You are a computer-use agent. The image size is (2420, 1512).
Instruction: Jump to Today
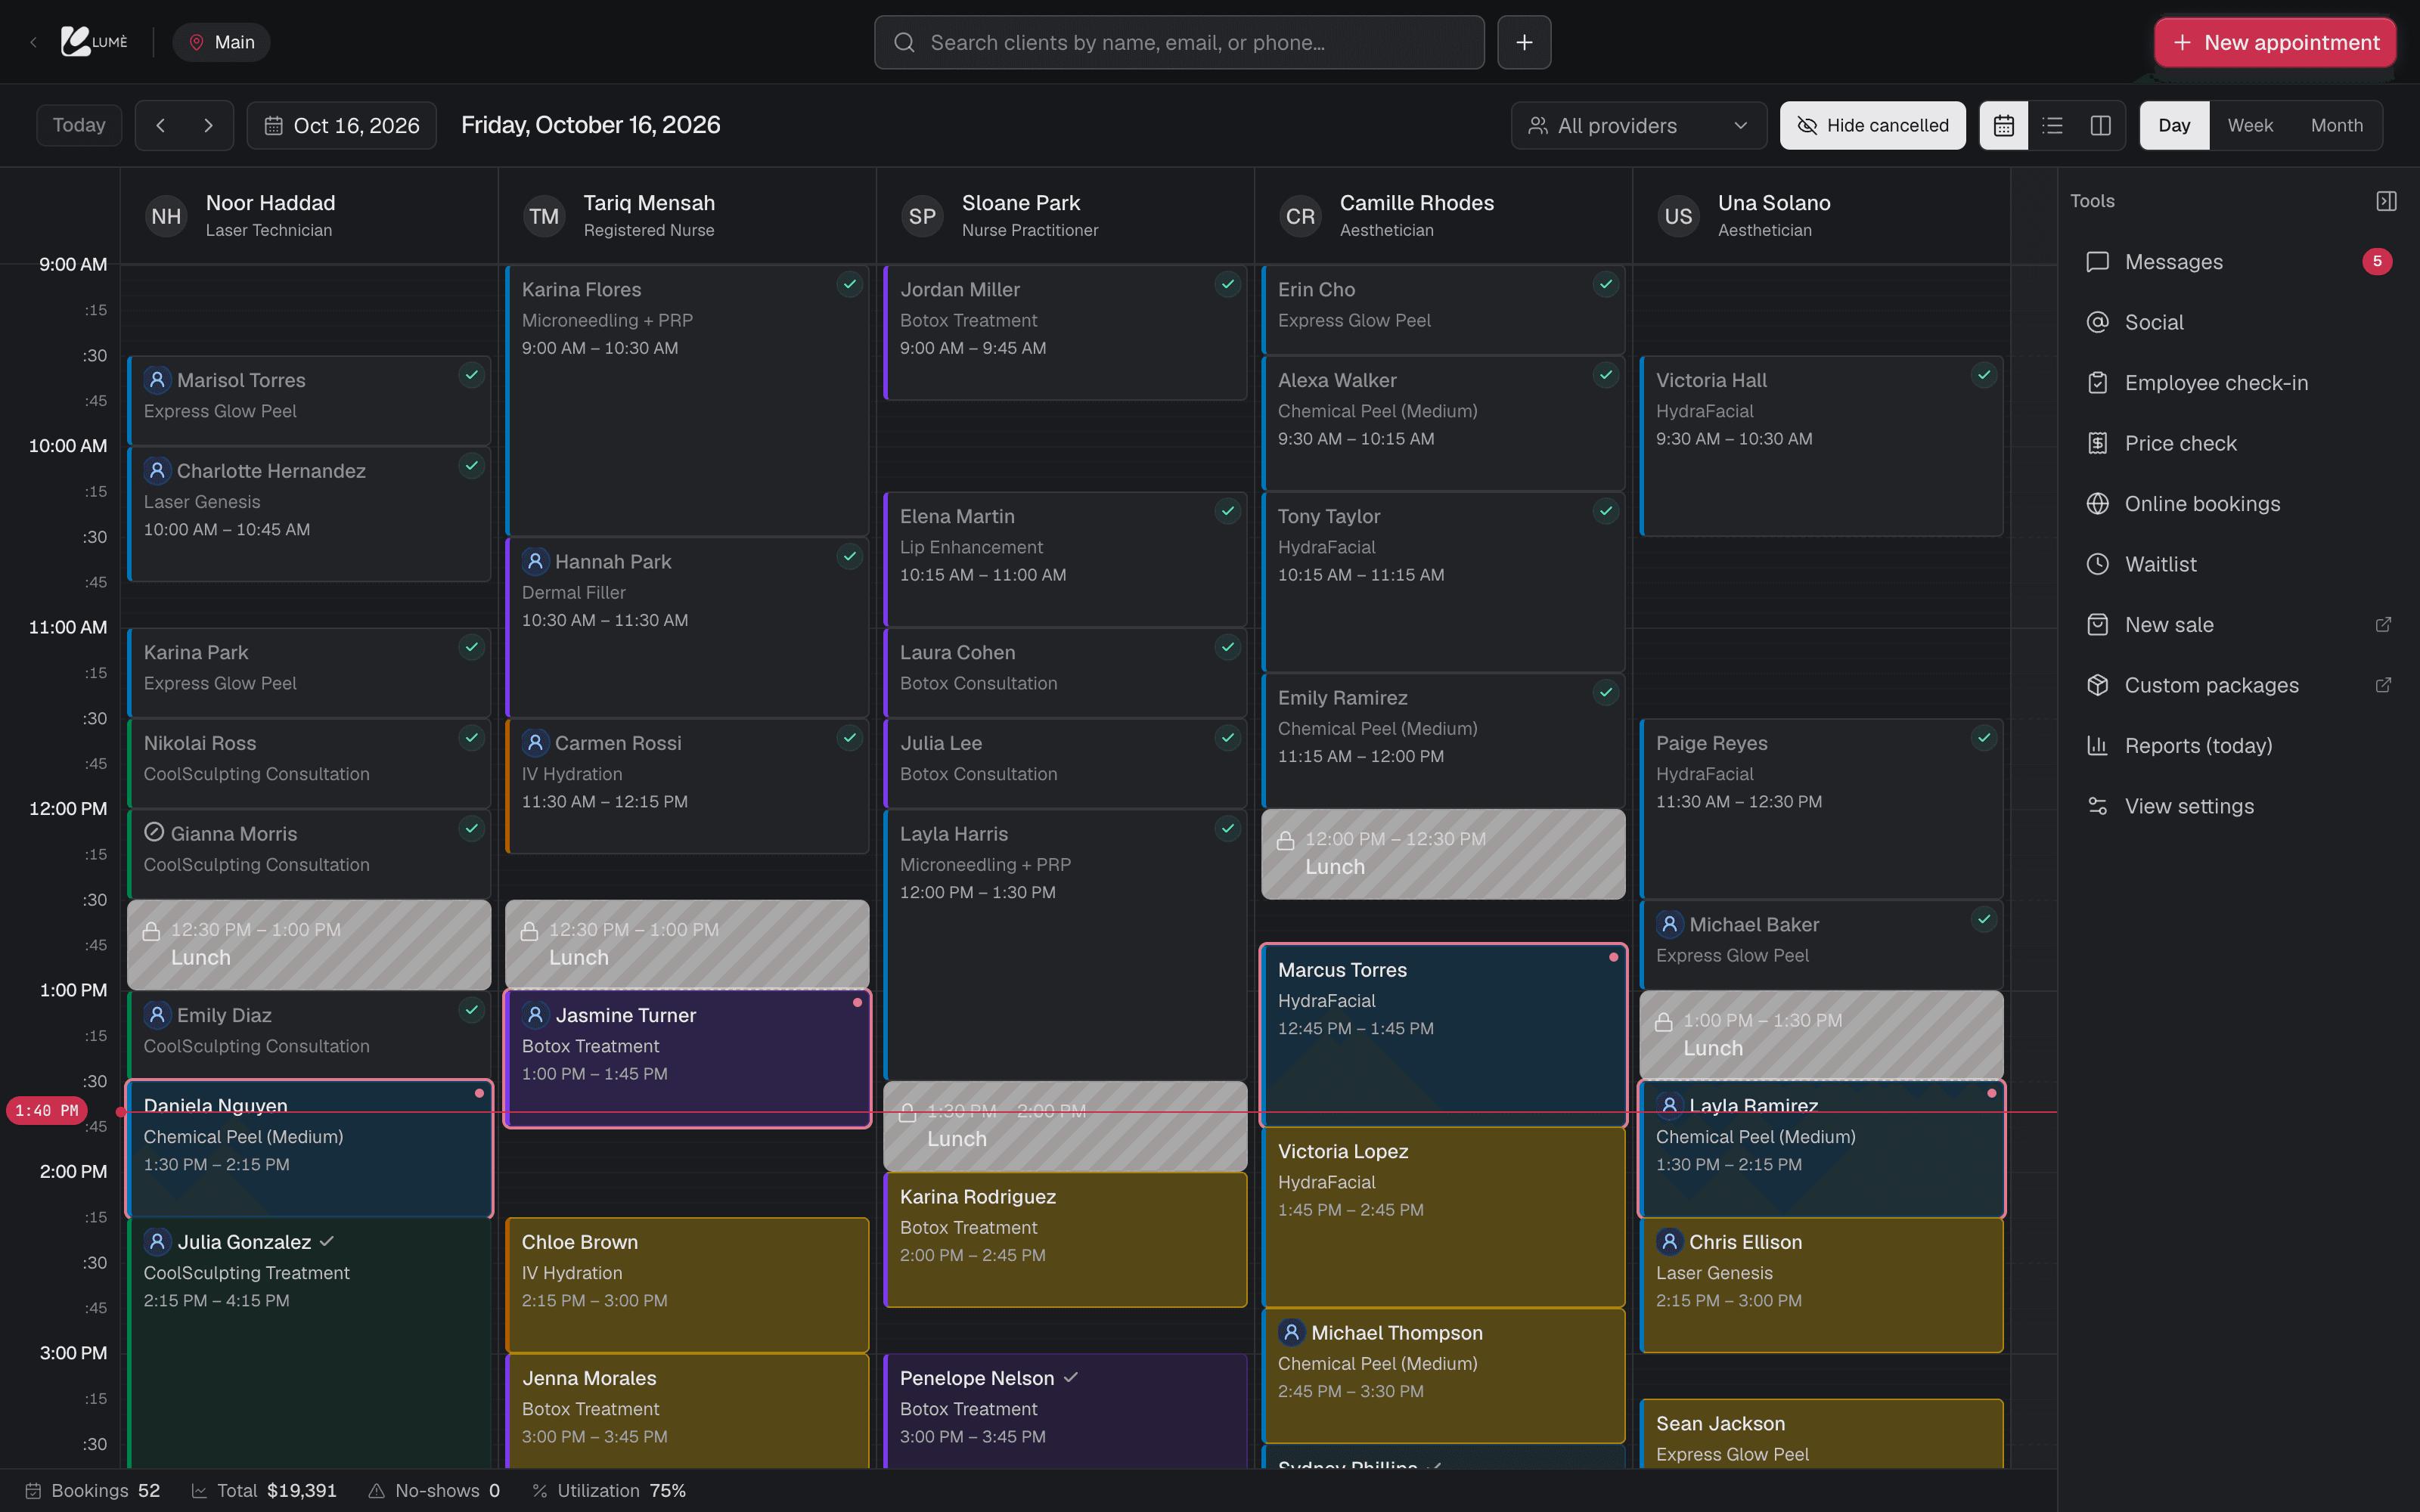[79, 125]
